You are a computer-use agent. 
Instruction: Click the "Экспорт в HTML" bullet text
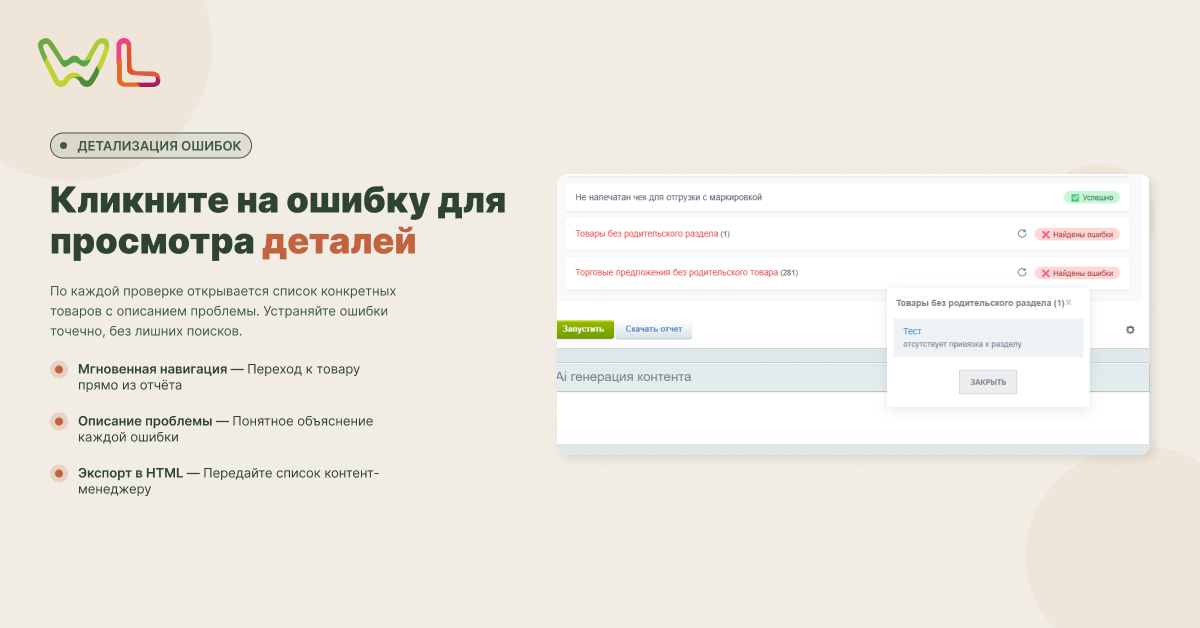(x=130, y=473)
